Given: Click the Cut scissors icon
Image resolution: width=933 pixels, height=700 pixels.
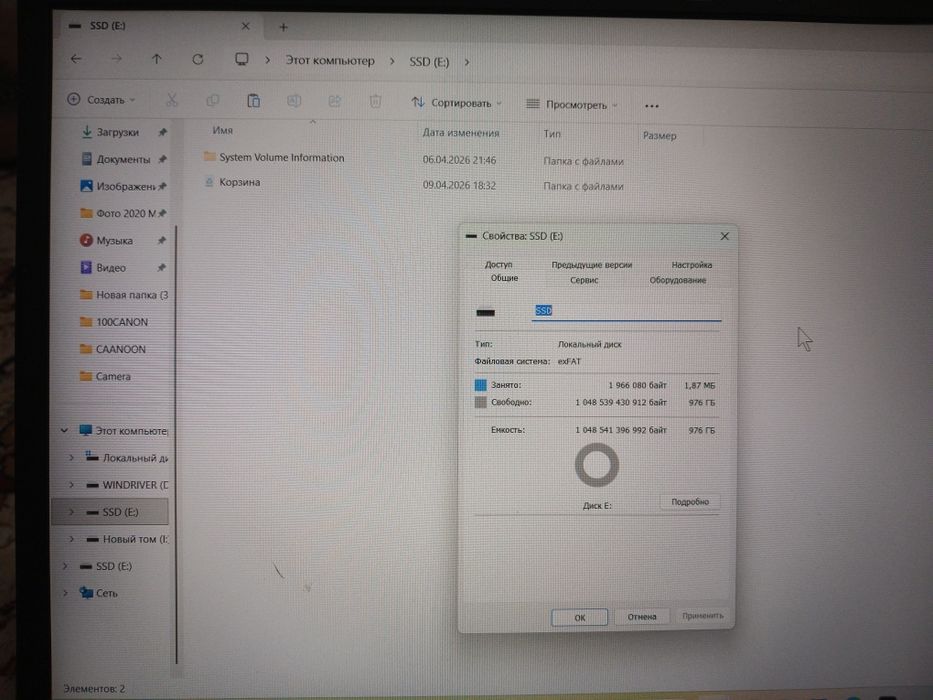Looking at the screenshot, I should pyautogui.click(x=171, y=100).
